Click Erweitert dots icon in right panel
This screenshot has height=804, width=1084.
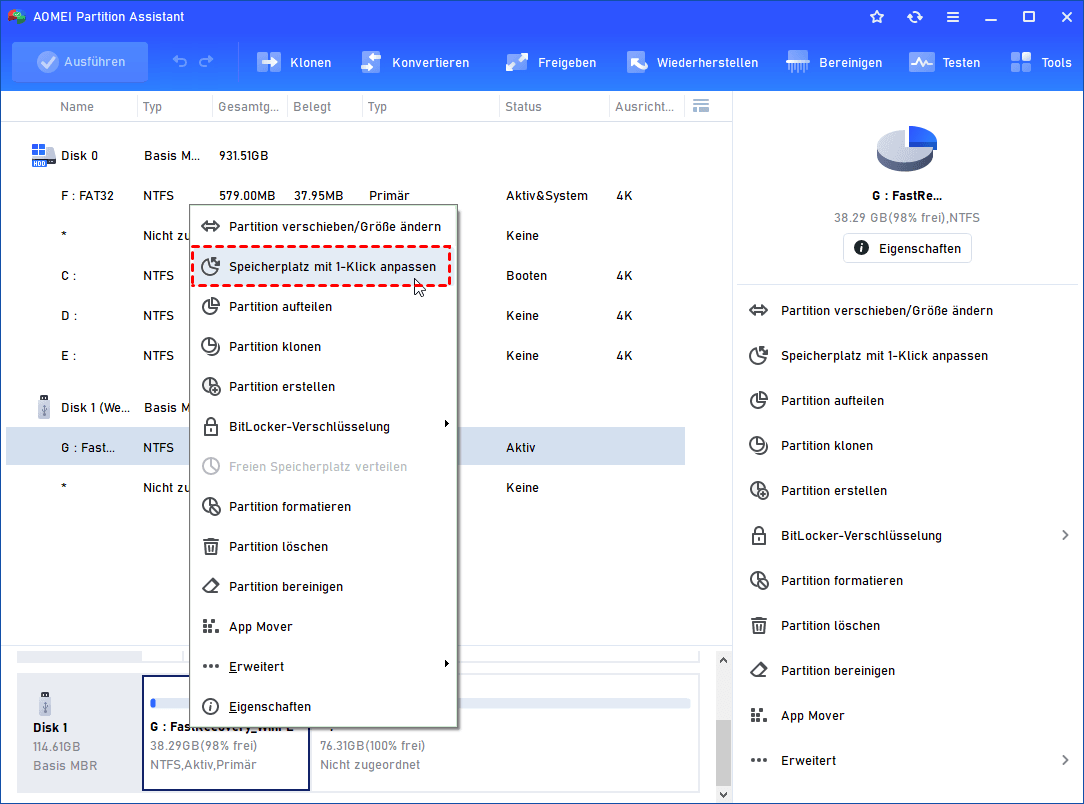click(758, 760)
